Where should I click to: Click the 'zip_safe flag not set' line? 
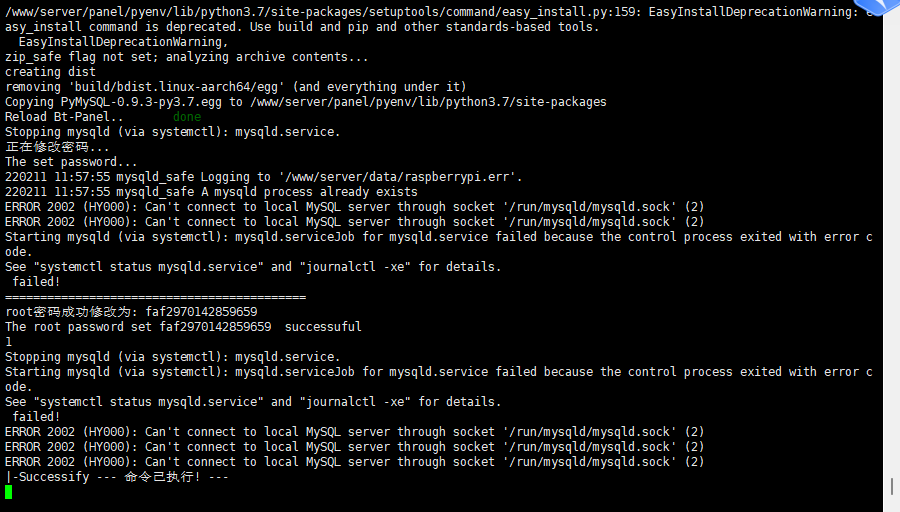pos(187,57)
